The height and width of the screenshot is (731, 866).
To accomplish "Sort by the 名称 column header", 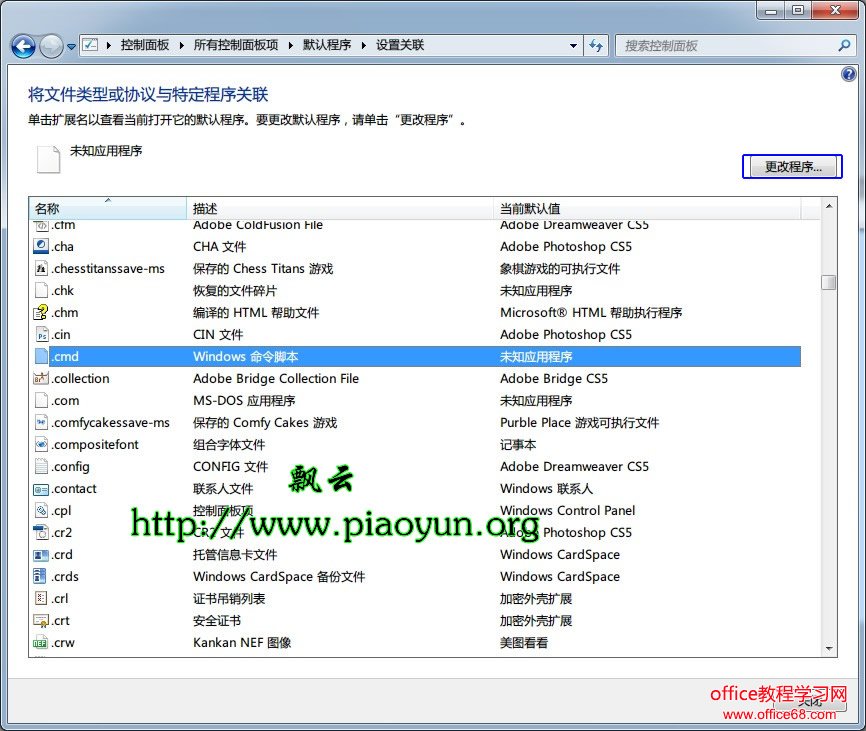I will [x=108, y=208].
